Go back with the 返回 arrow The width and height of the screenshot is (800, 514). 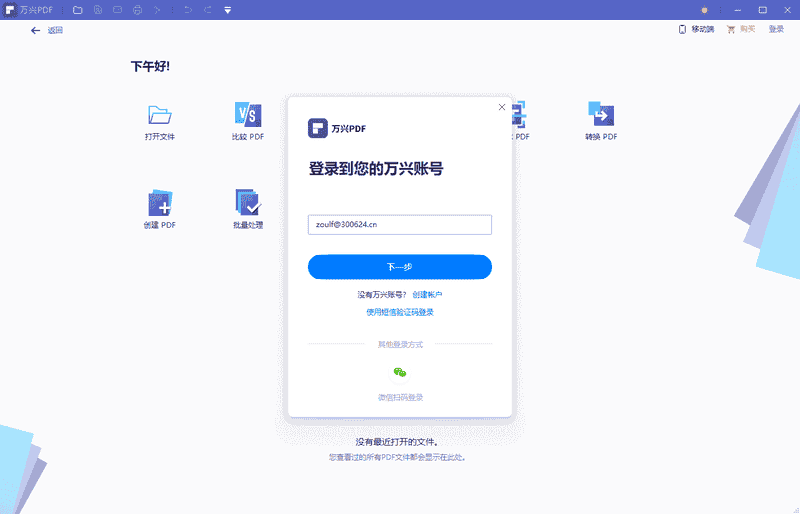coord(35,31)
